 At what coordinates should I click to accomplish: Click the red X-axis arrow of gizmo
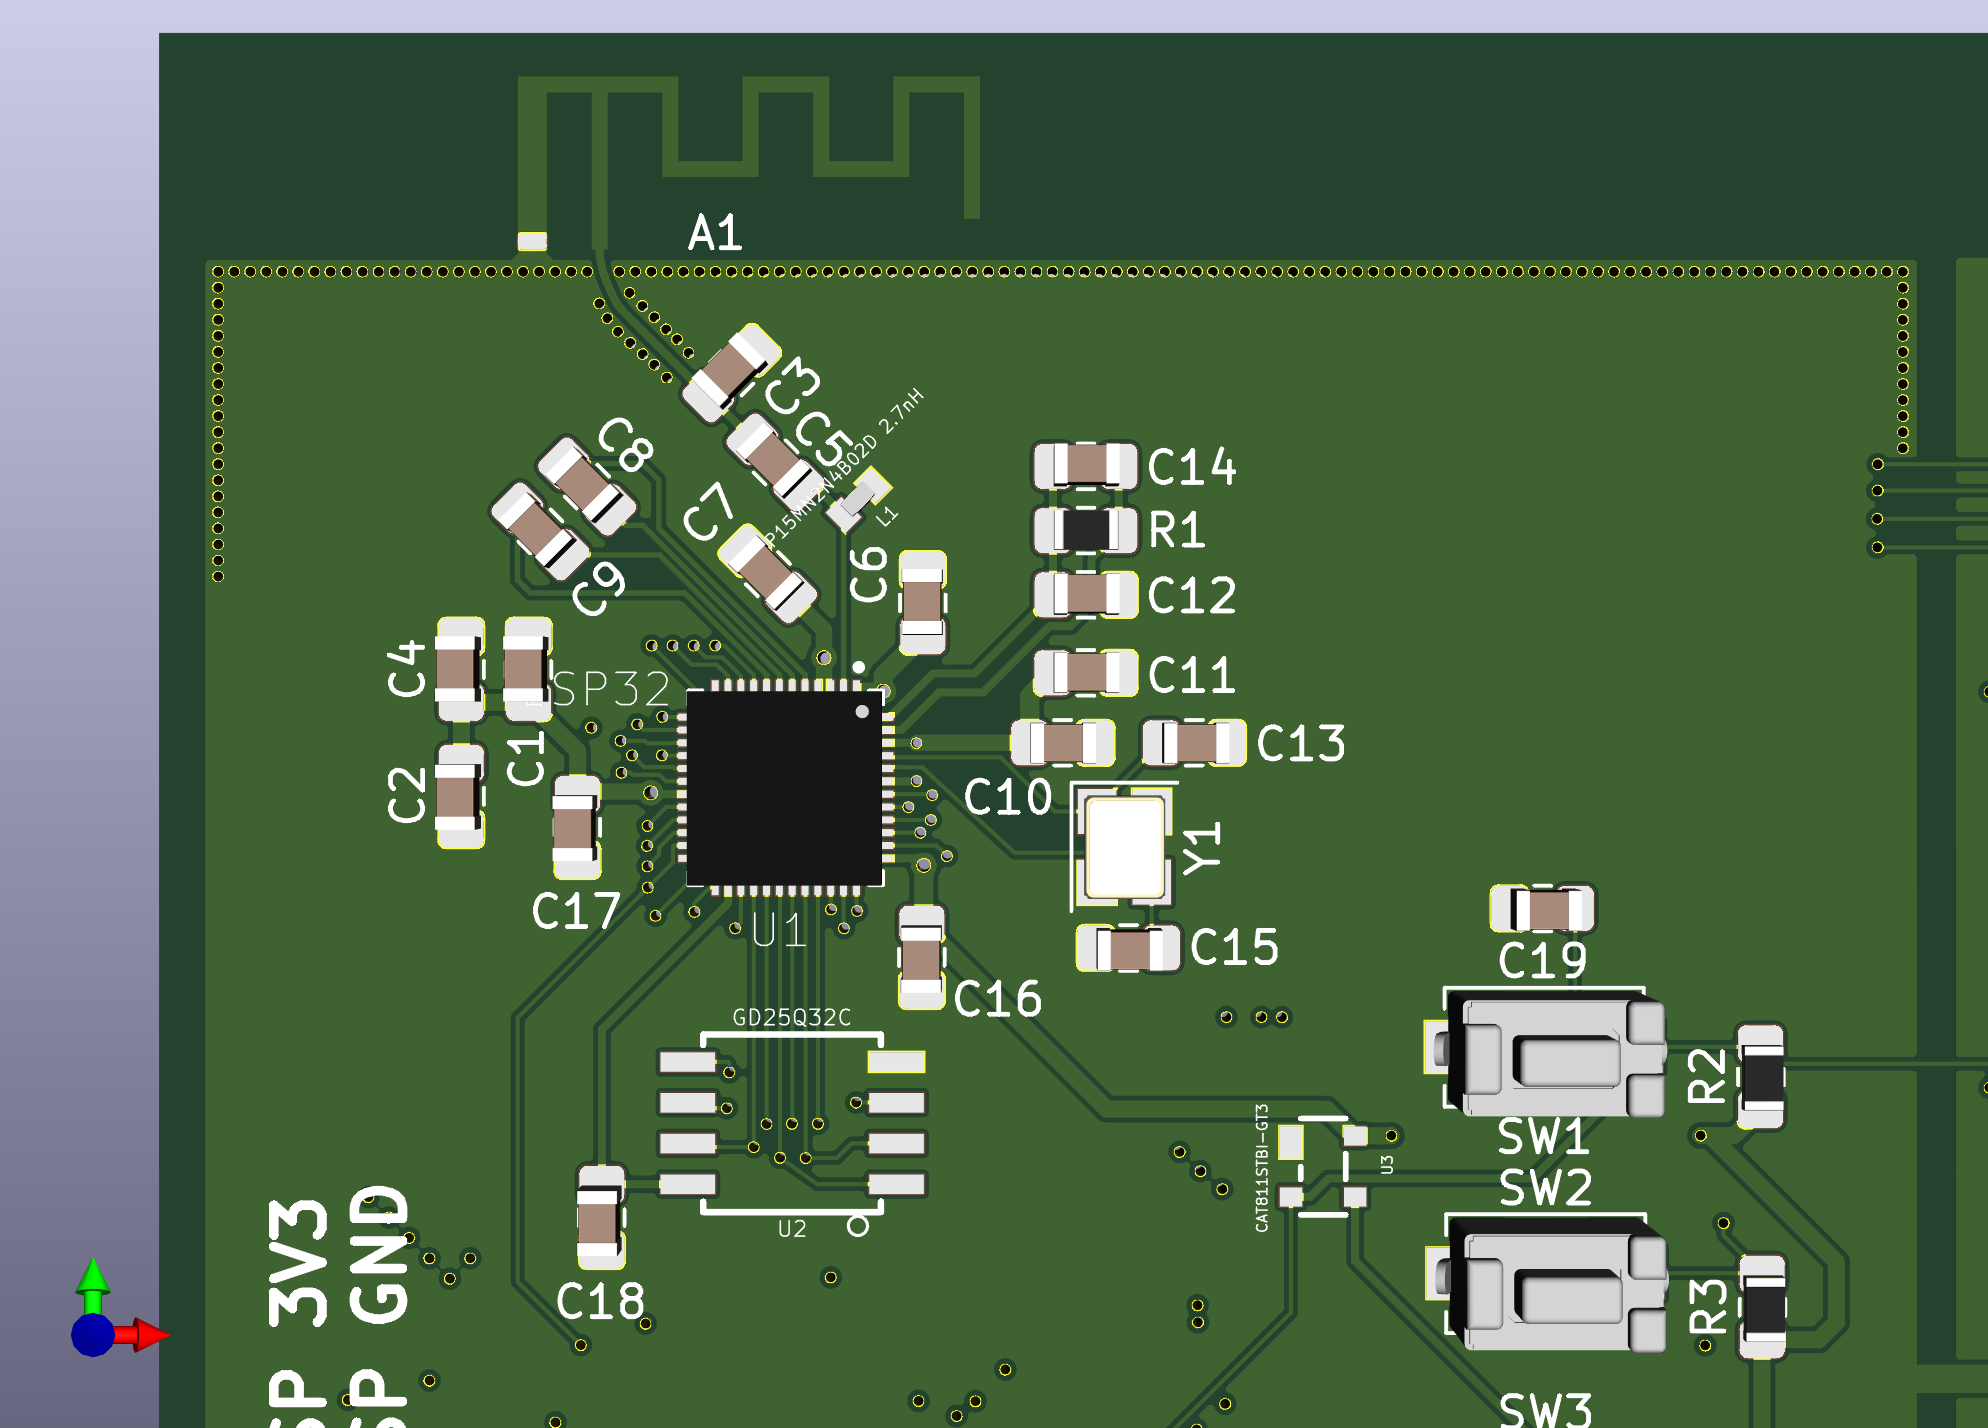coord(143,1335)
